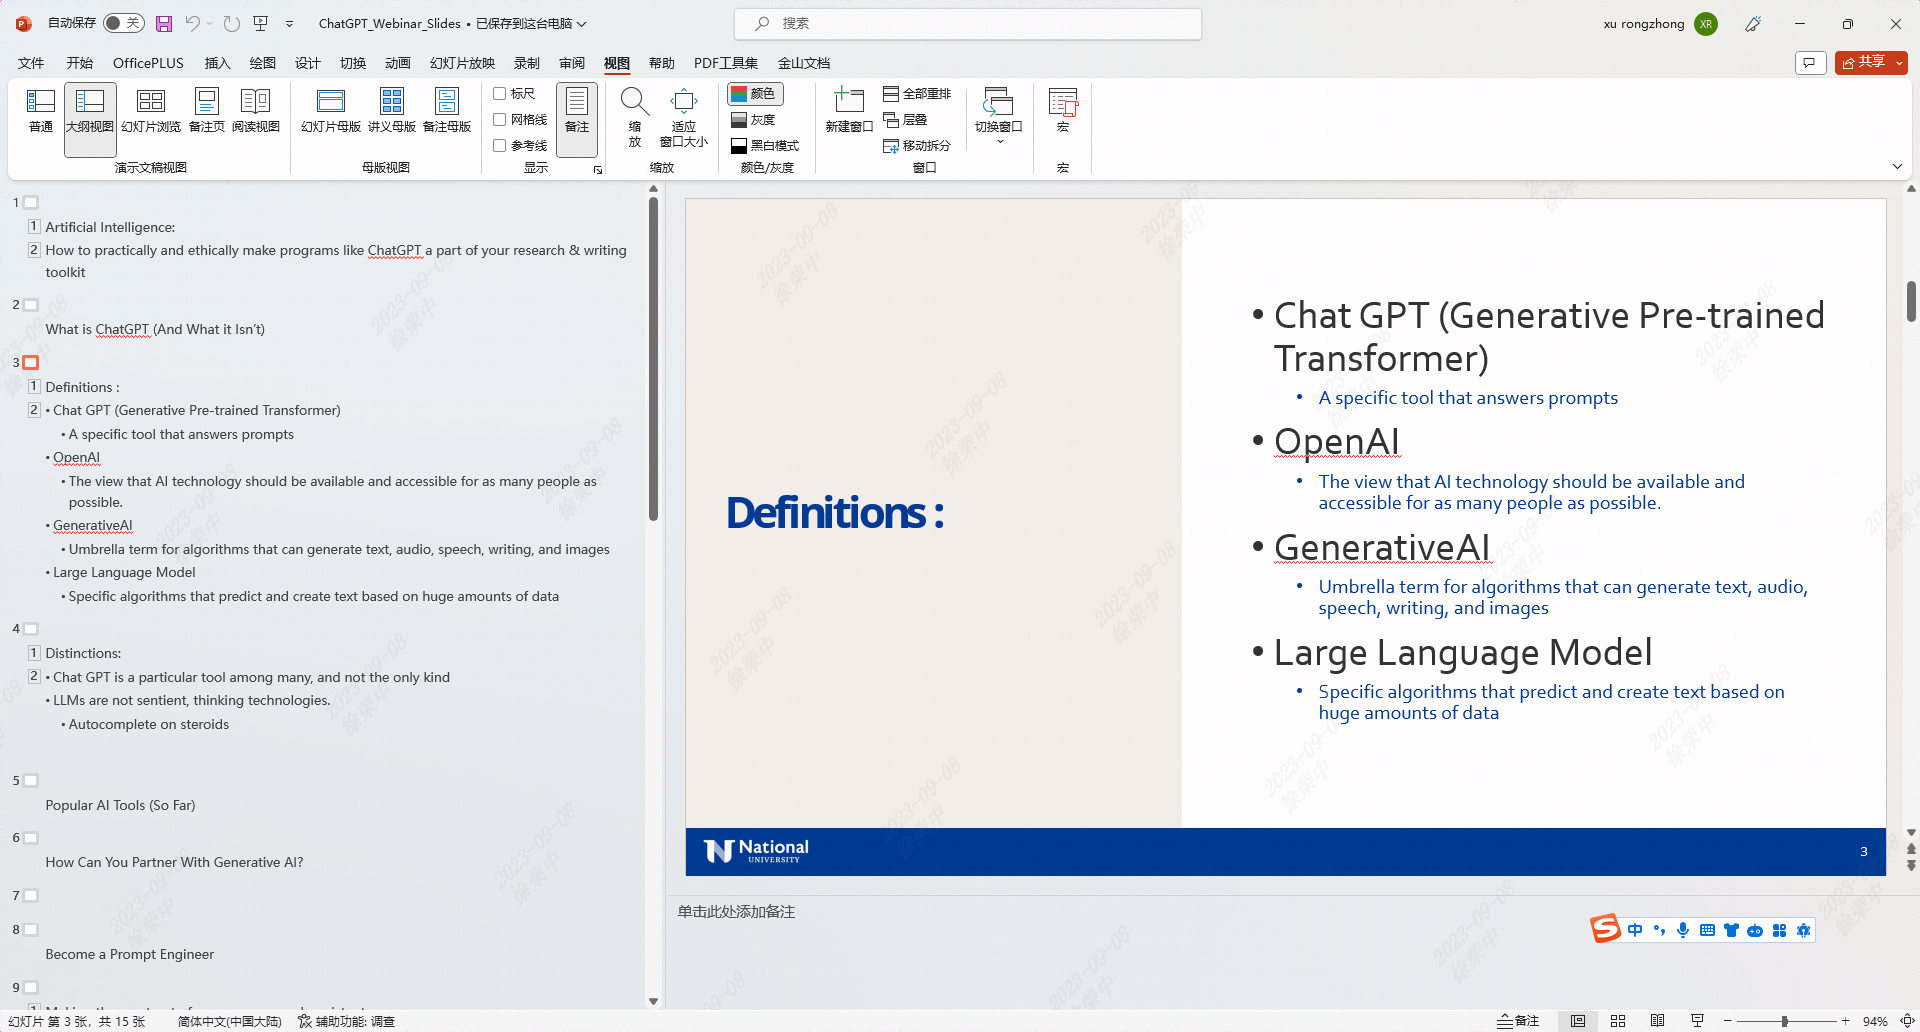Screen dimensions: 1920x1032
Task: Click language indicator 简体中文(中国大陆)
Action: click(230, 1021)
